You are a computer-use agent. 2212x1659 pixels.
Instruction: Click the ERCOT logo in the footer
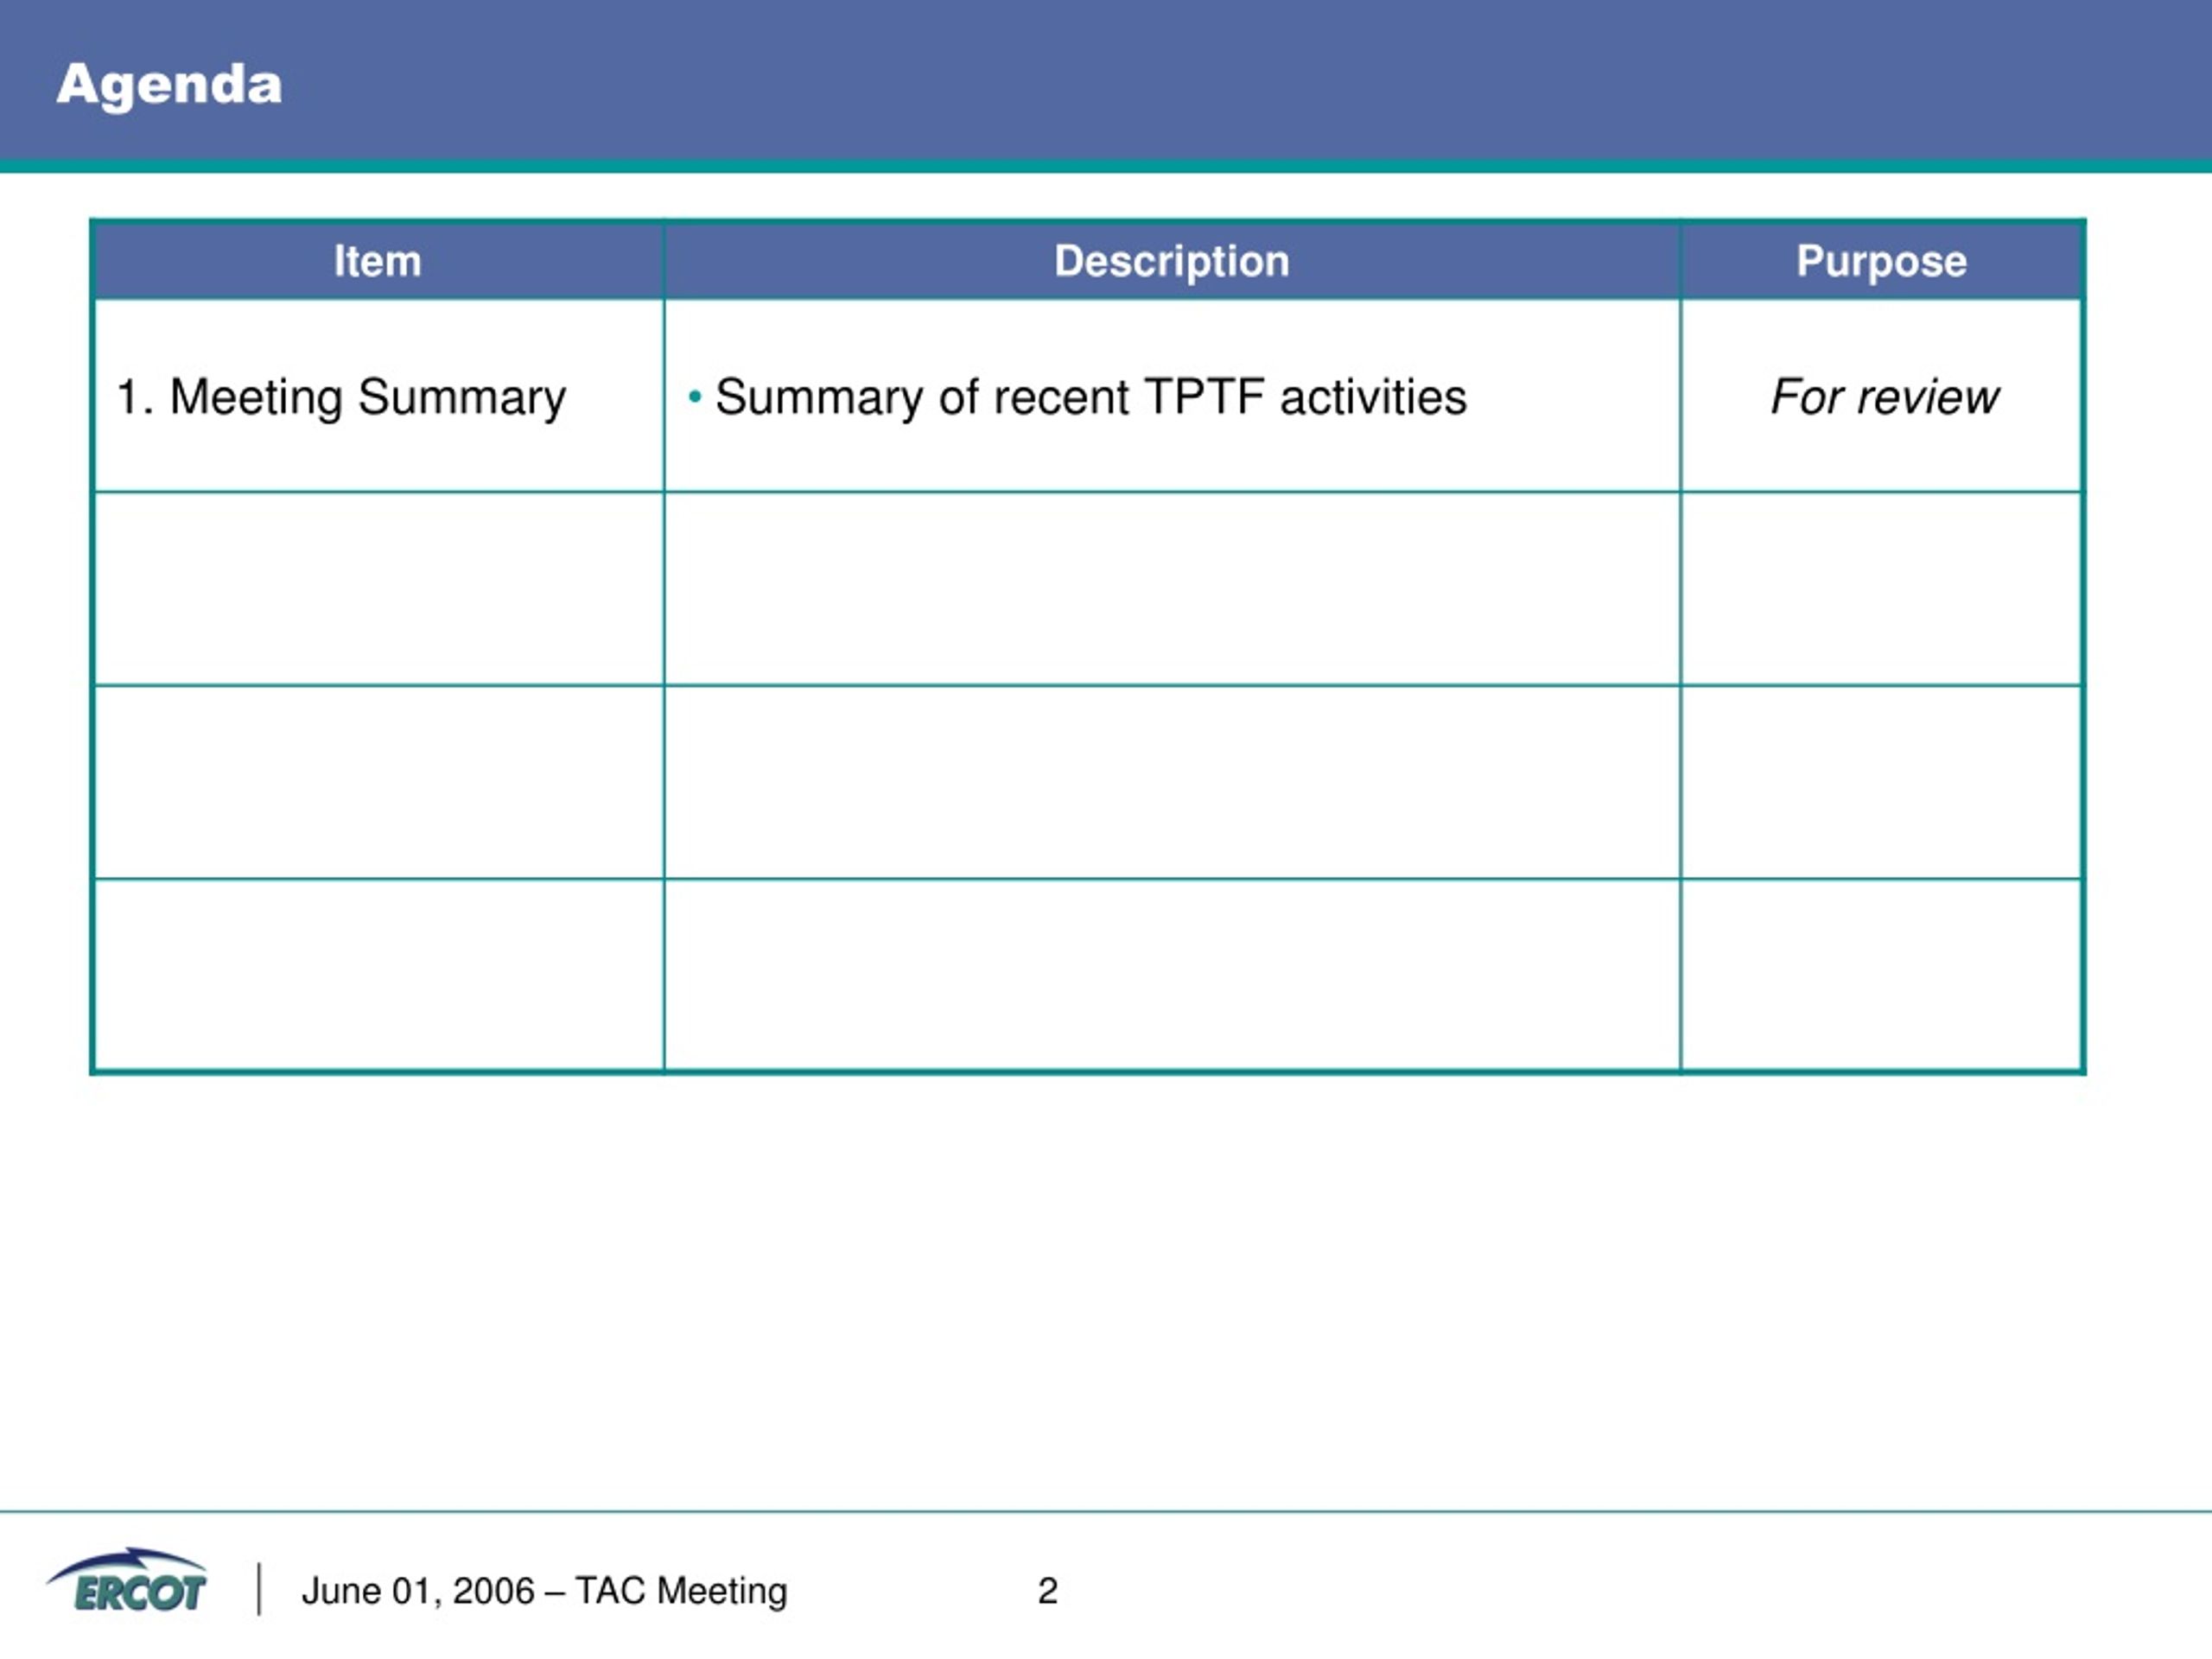pos(127,1581)
